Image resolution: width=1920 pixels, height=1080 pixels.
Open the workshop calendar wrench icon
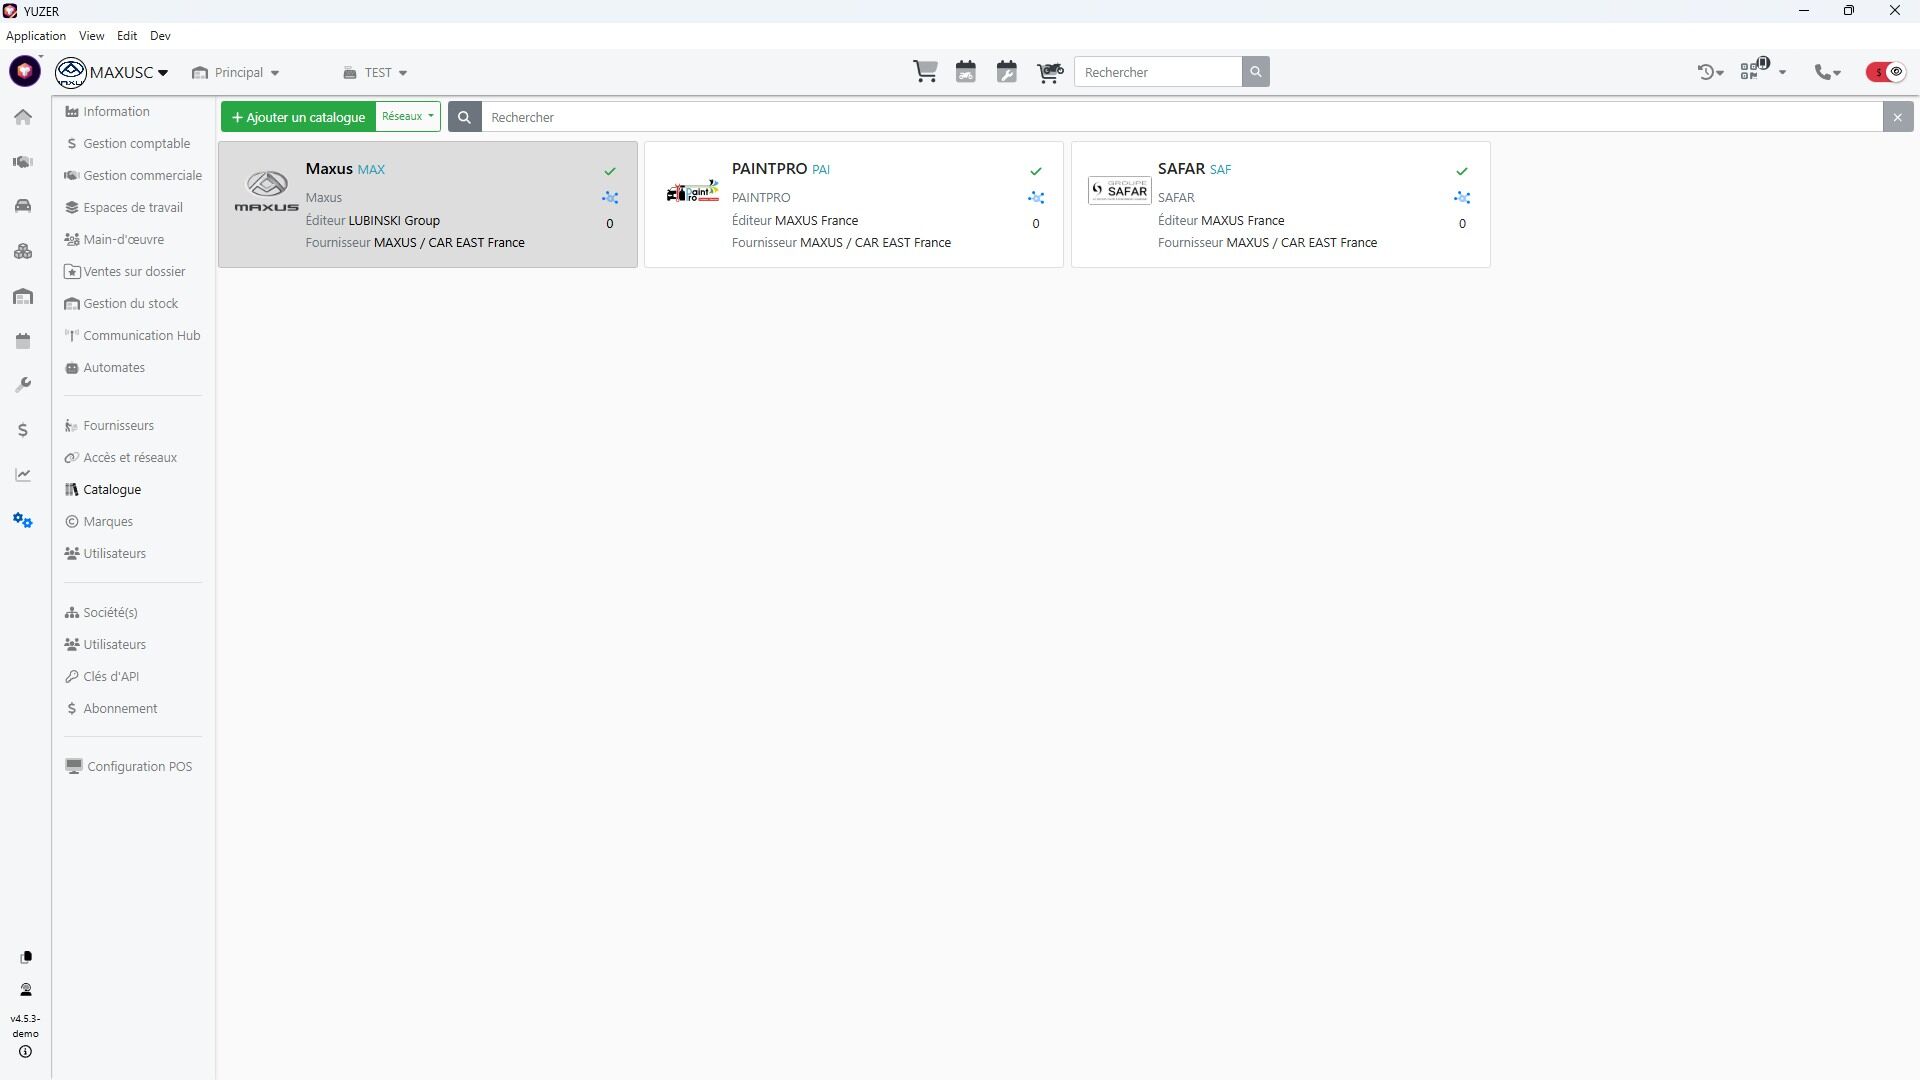click(1007, 72)
